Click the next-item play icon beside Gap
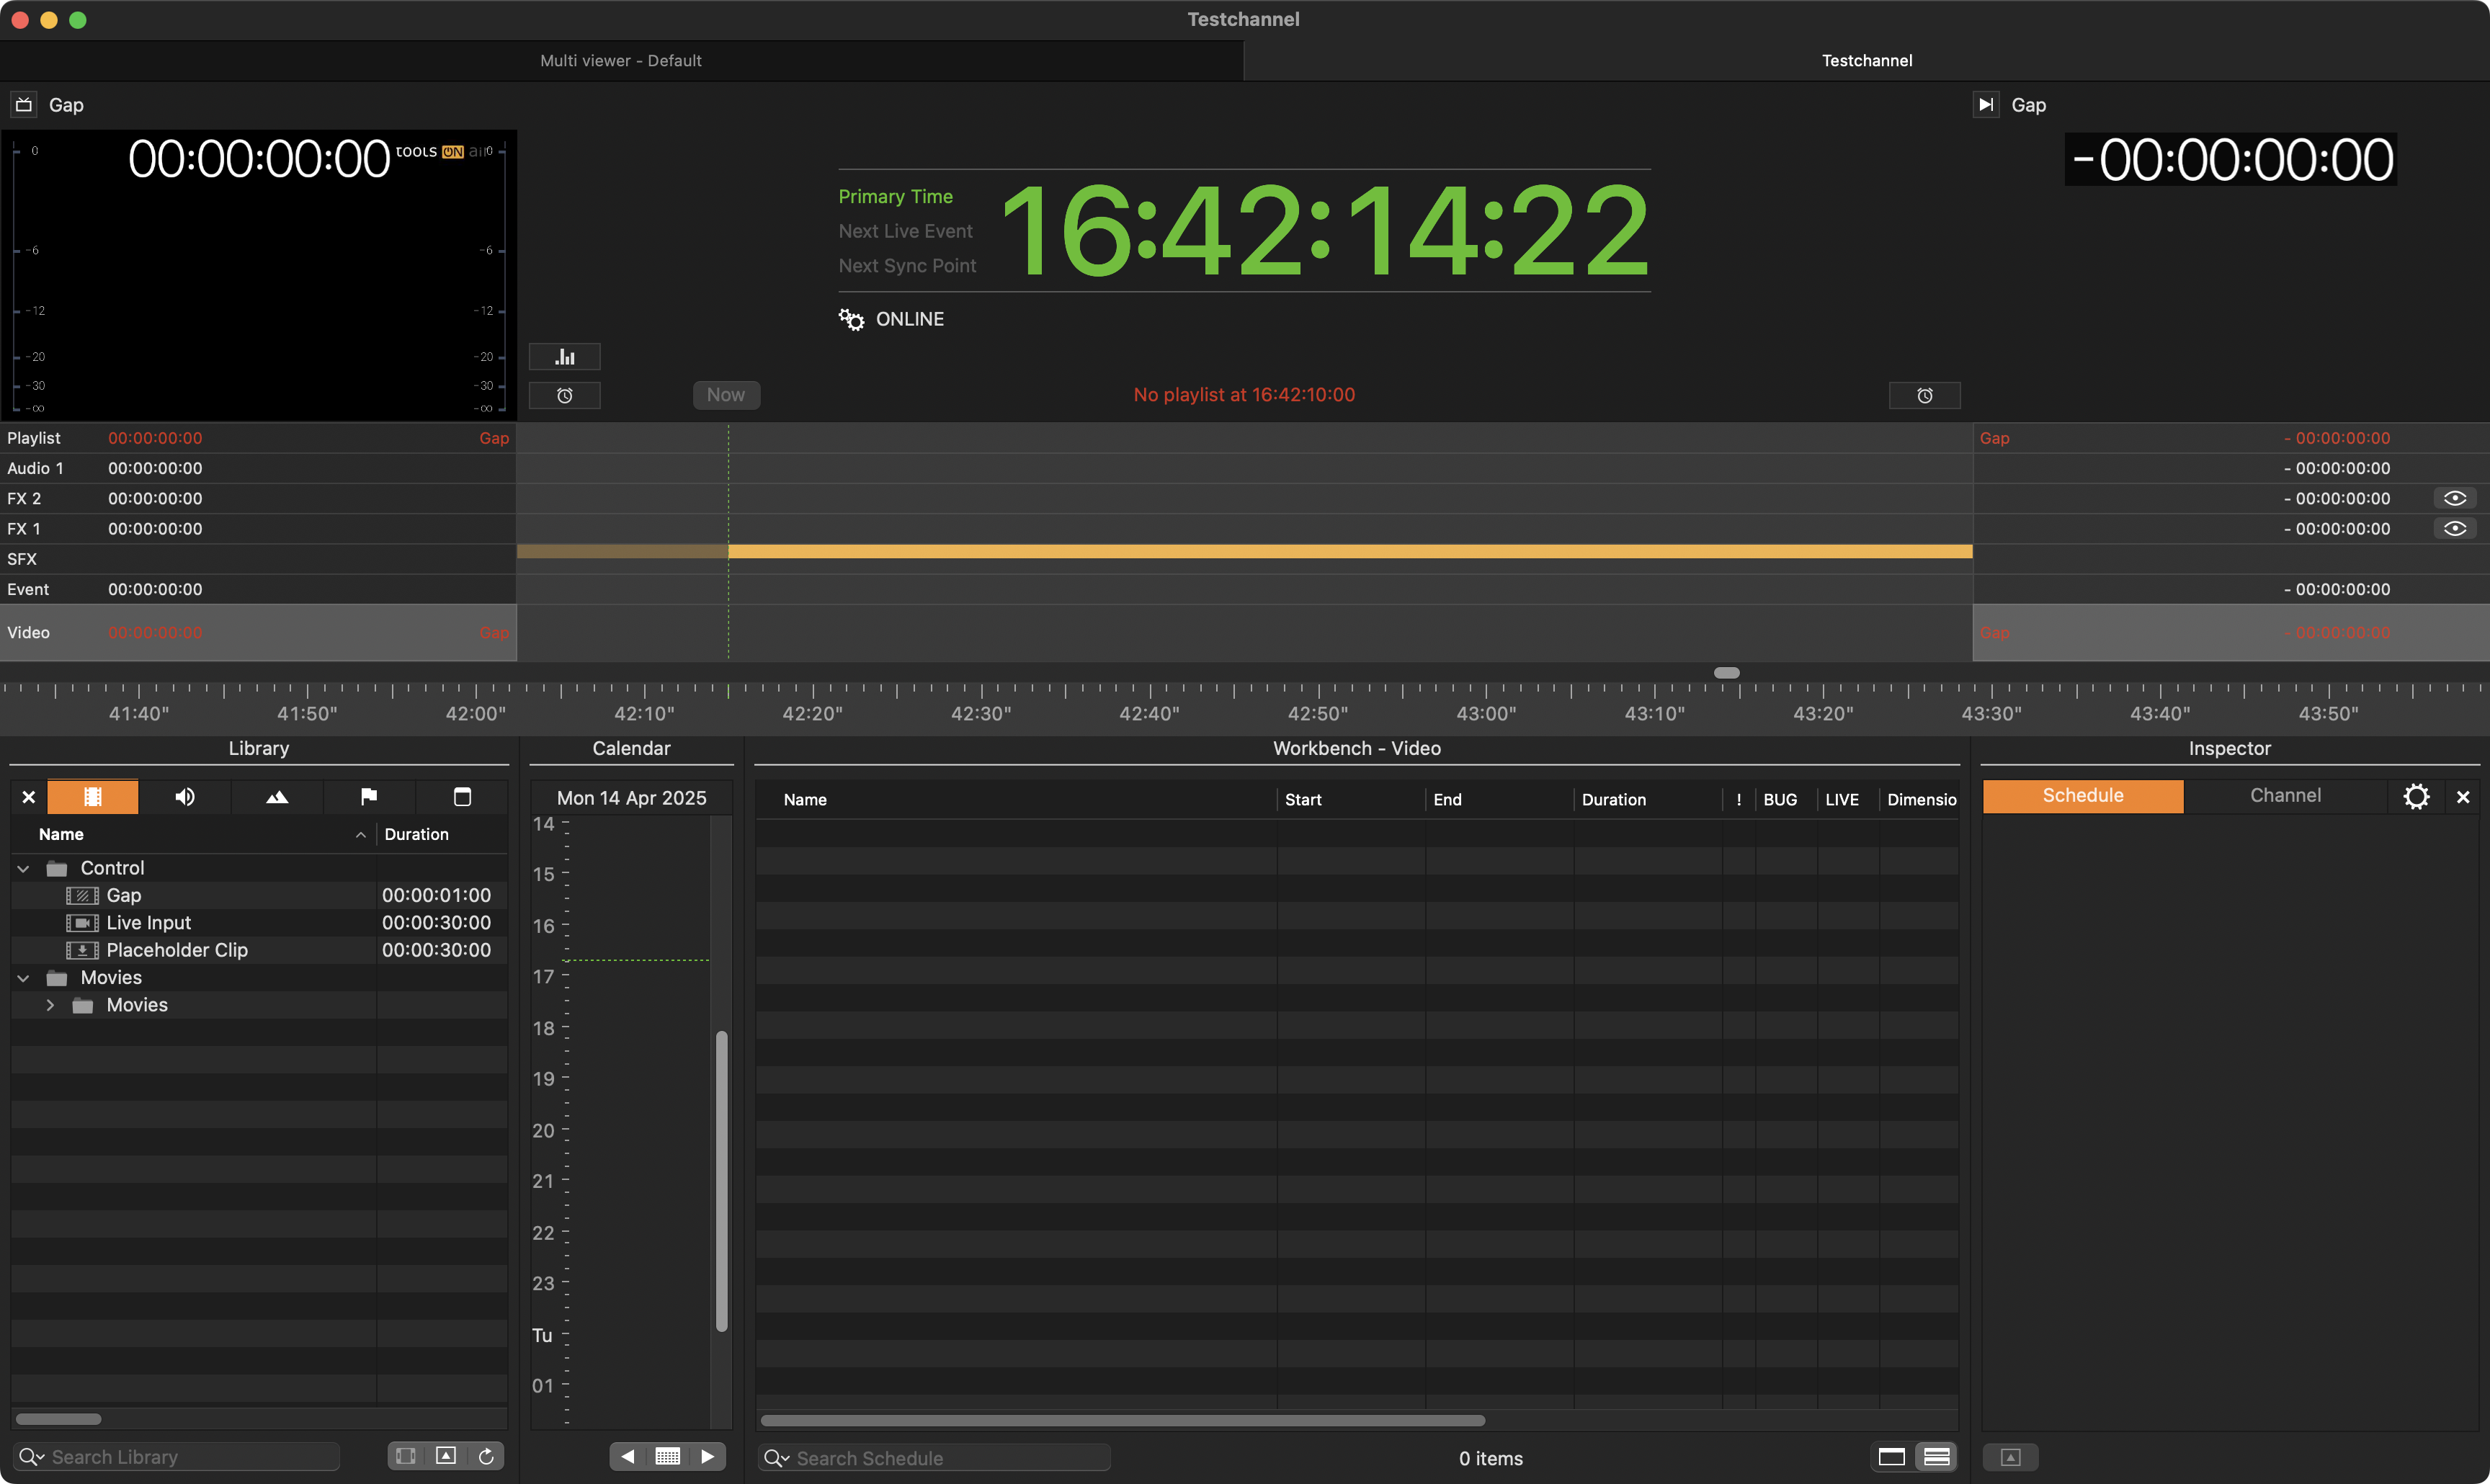This screenshot has height=1484, width=2490. click(x=1986, y=104)
